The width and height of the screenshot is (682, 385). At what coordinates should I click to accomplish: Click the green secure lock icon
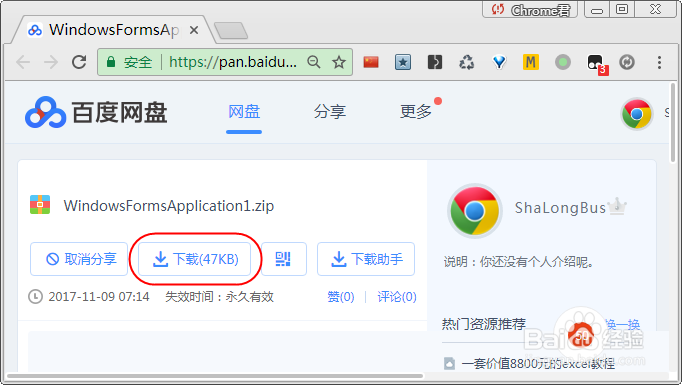coord(111,62)
